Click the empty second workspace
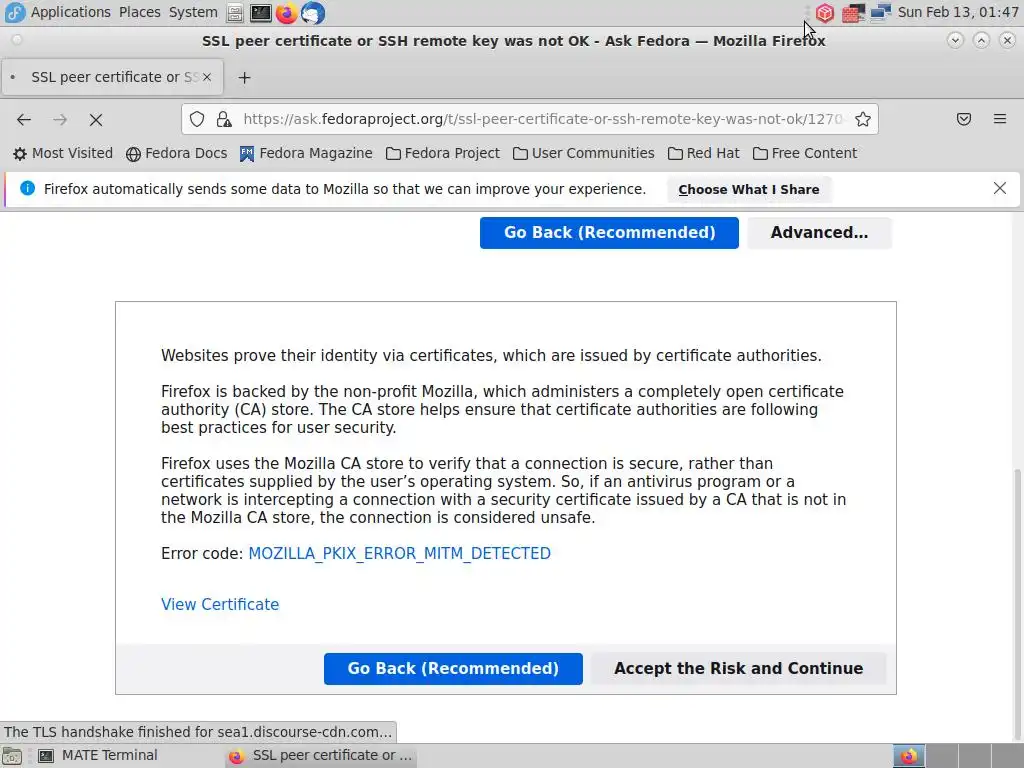Image resolution: width=1024 pixels, height=768 pixels. 941,756
